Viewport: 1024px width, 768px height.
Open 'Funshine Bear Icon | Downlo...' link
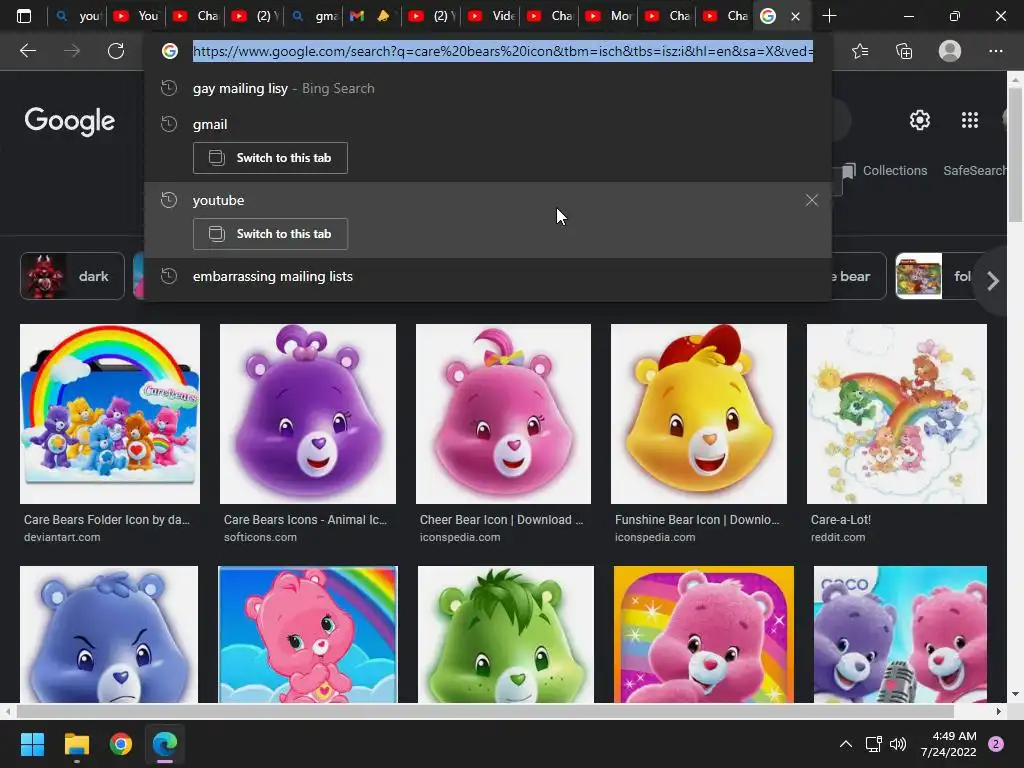(697, 520)
